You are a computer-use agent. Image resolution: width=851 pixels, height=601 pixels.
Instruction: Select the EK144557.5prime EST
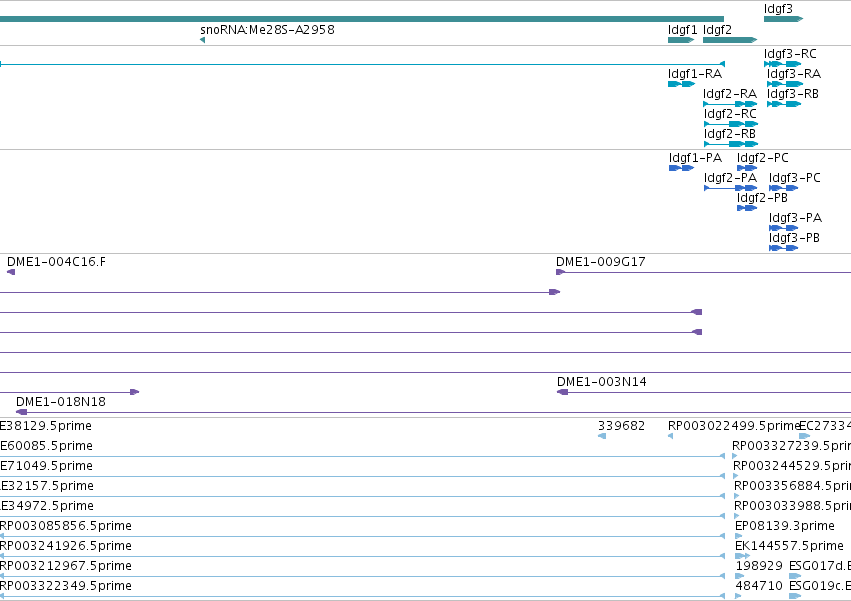click(742, 556)
